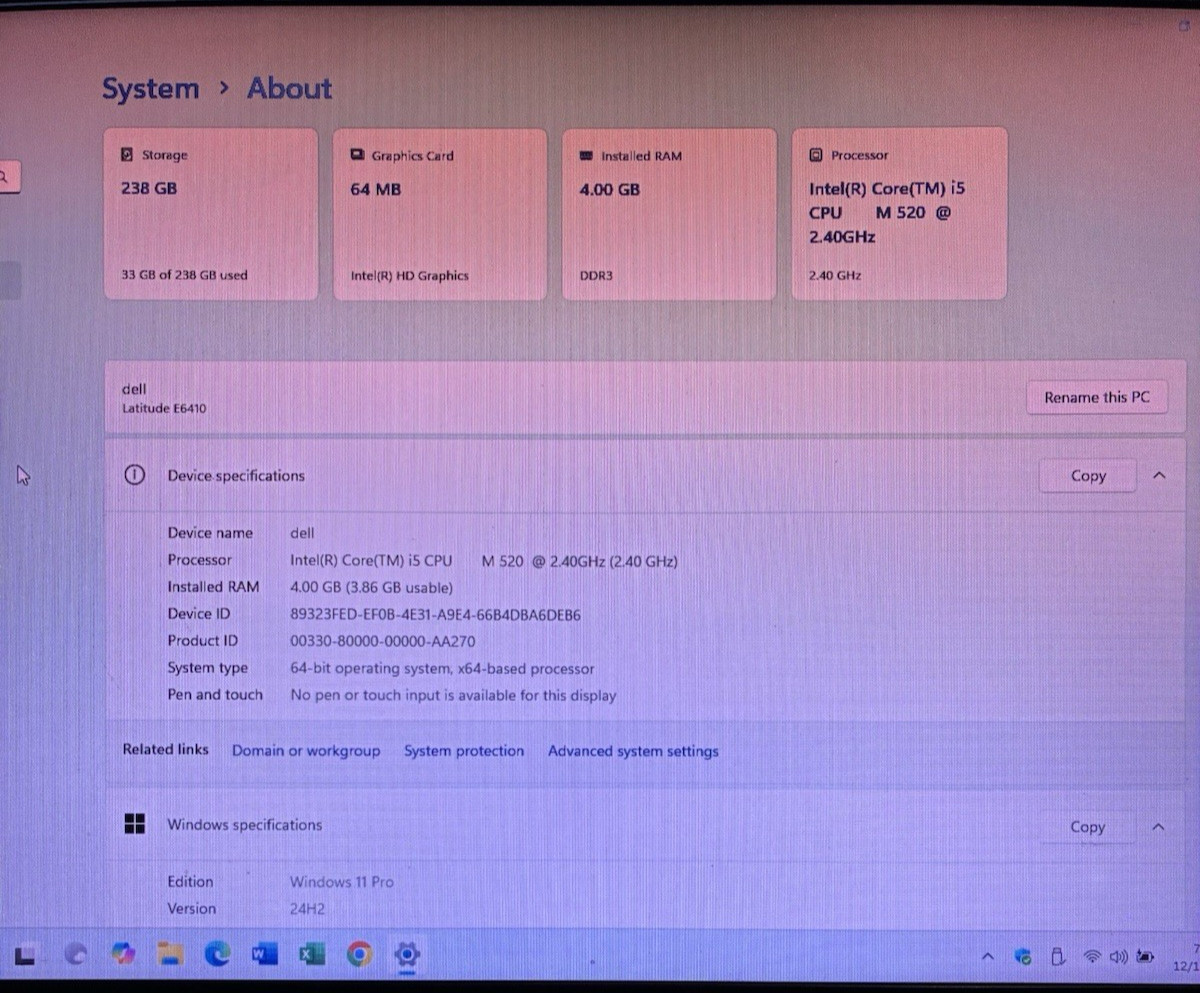Click the Intel HD Graphics label
This screenshot has width=1200, height=993.
pos(409,275)
